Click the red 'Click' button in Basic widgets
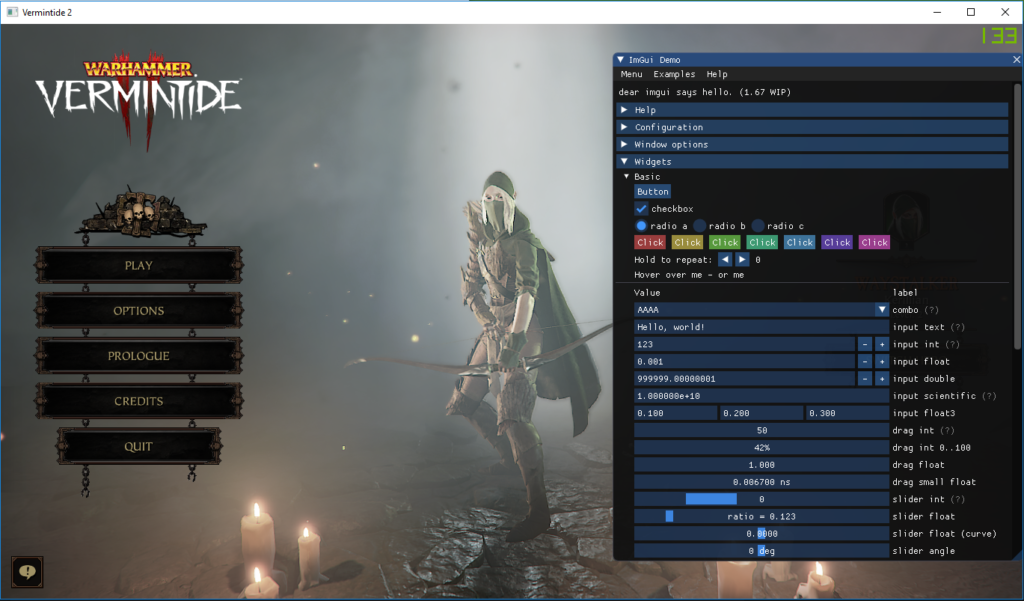 pos(649,242)
